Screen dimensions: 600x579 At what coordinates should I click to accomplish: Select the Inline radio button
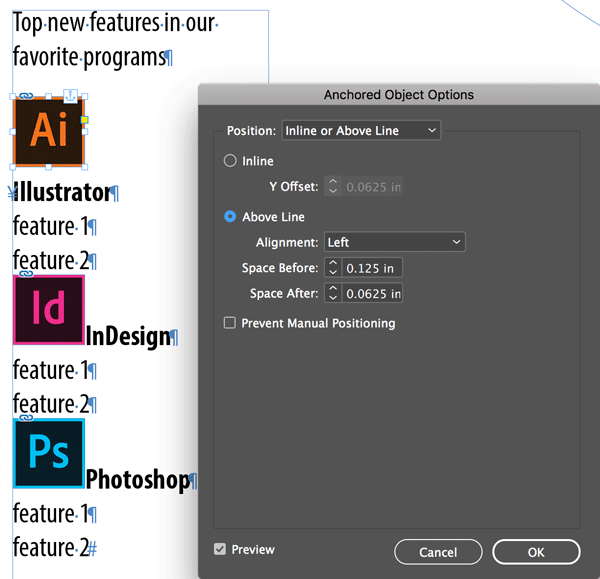(x=230, y=161)
